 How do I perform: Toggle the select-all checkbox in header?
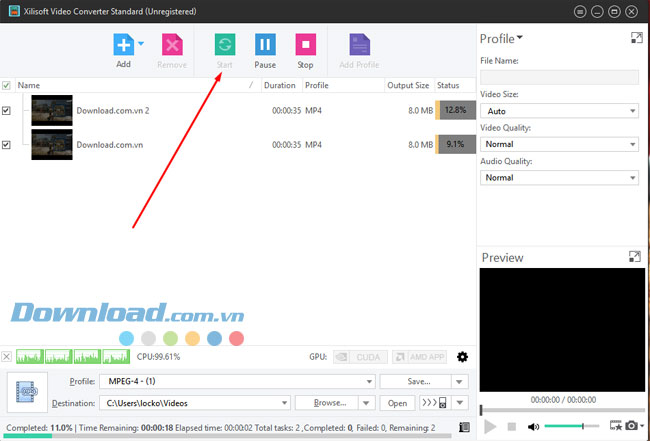pos(6,85)
